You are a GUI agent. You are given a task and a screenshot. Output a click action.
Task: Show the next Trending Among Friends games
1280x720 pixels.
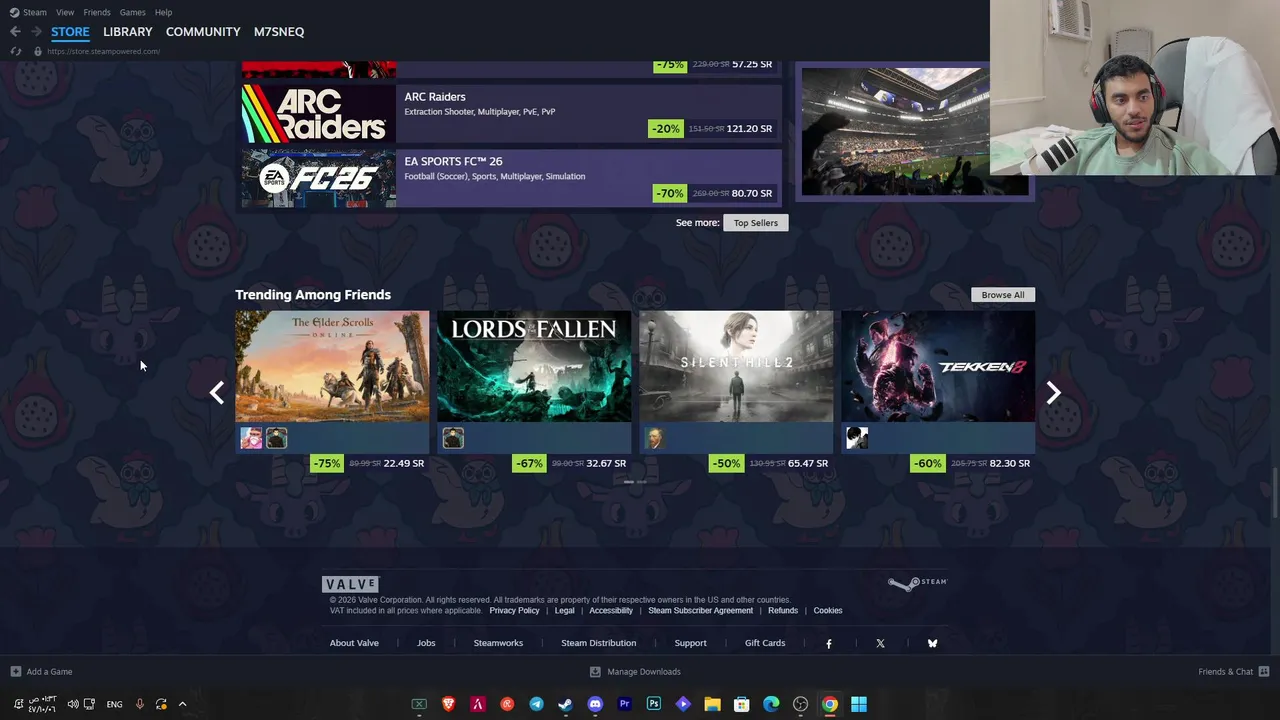click(1053, 393)
